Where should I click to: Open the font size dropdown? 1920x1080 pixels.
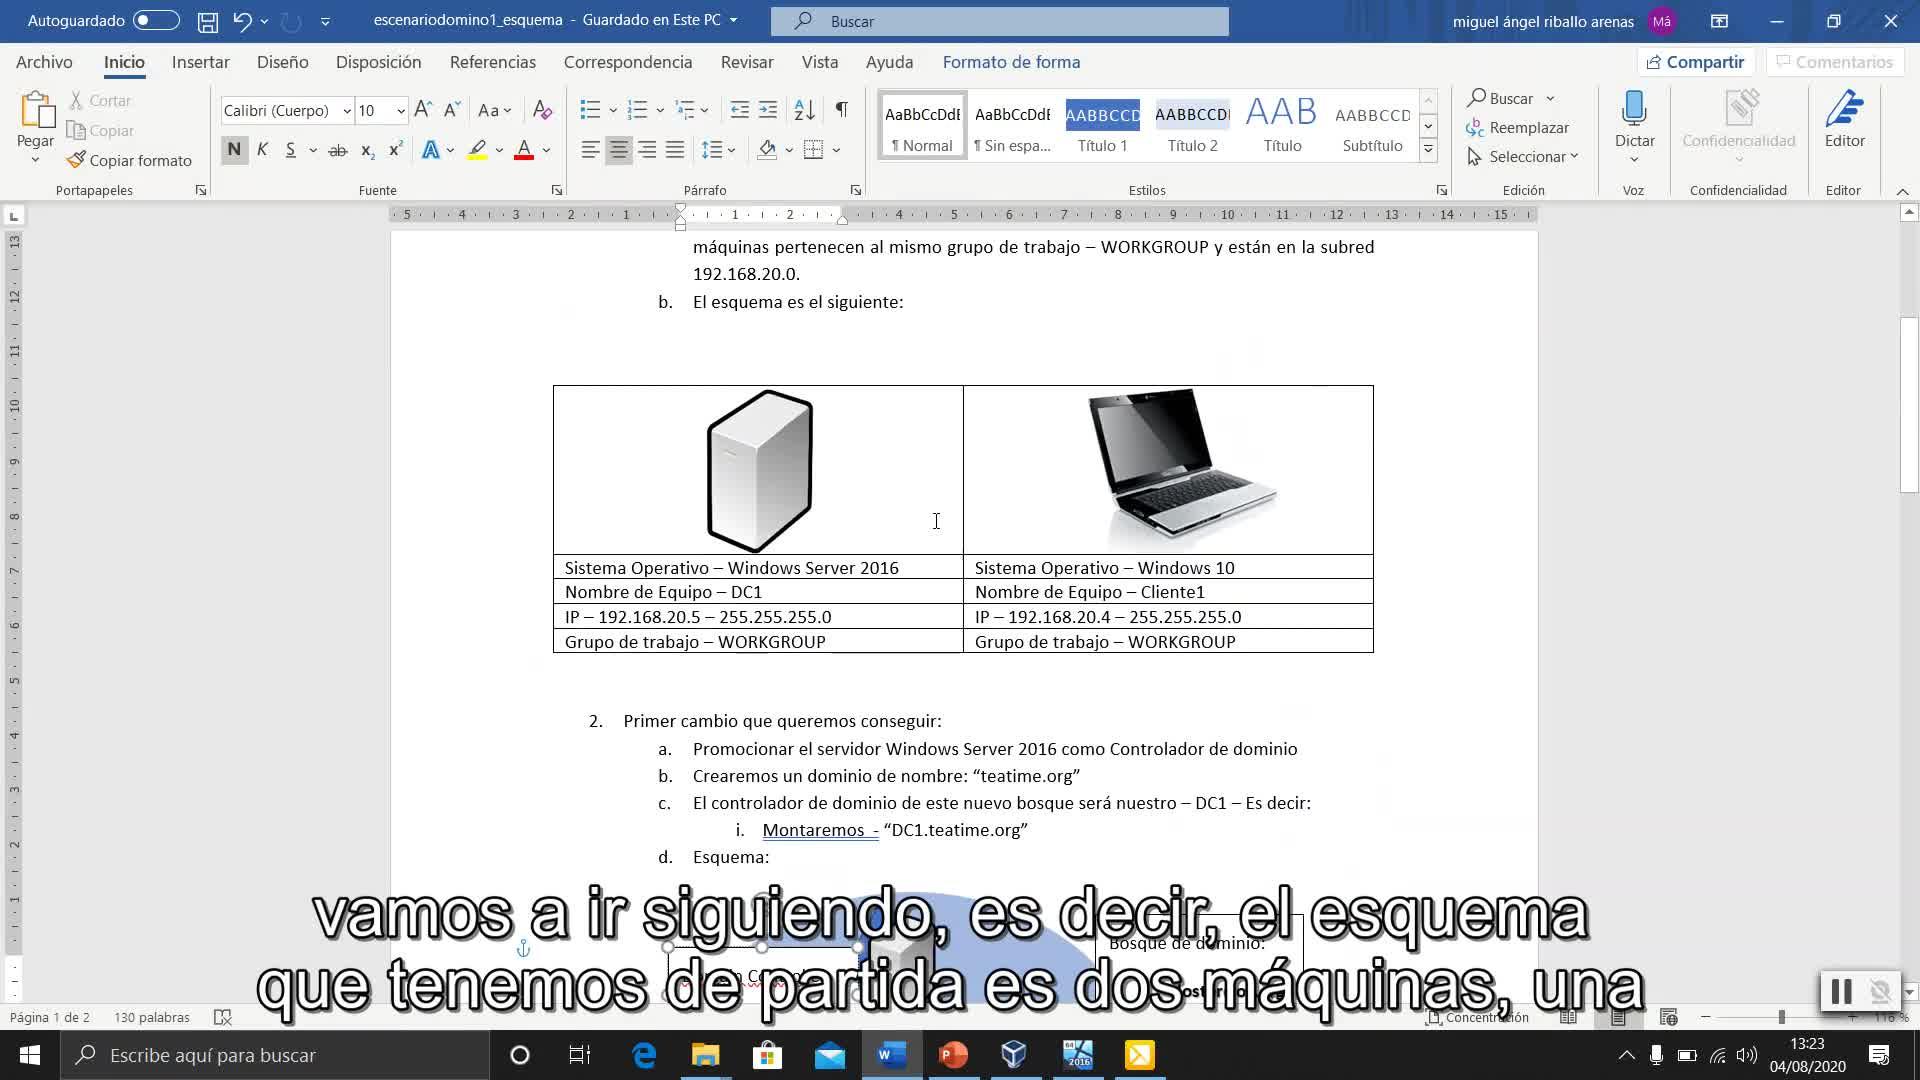(401, 111)
